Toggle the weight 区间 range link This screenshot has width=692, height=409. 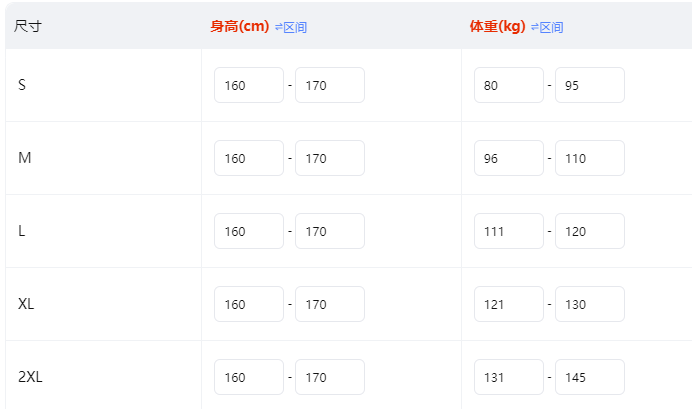(552, 27)
